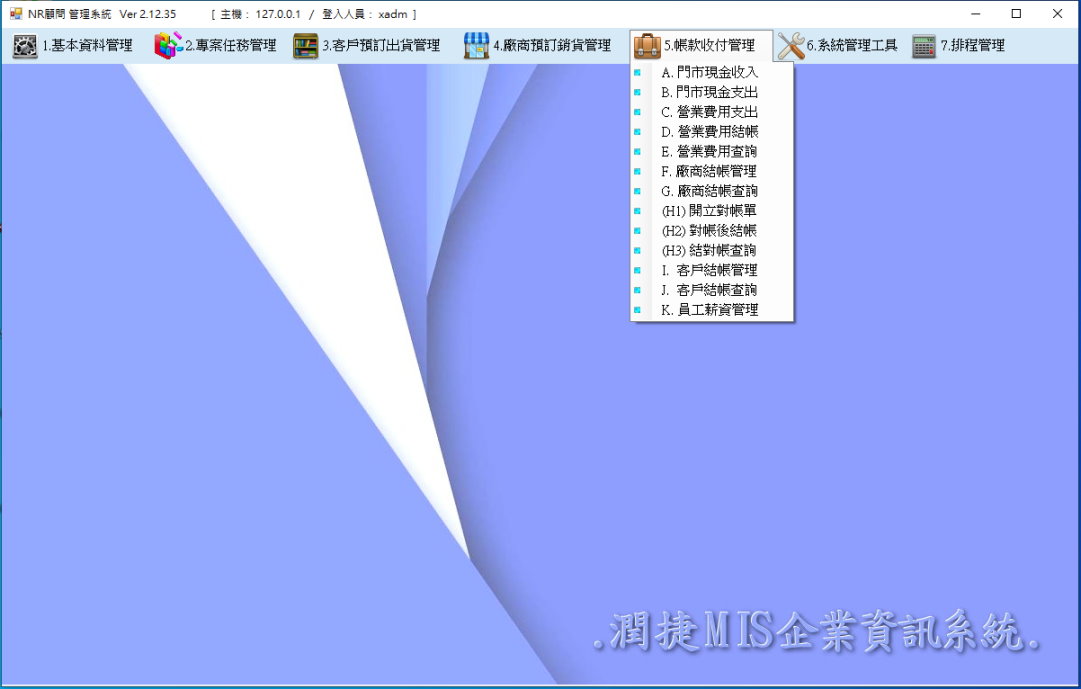
Task: Select A. 門市現金收入 from the menu
Action: 709,73
